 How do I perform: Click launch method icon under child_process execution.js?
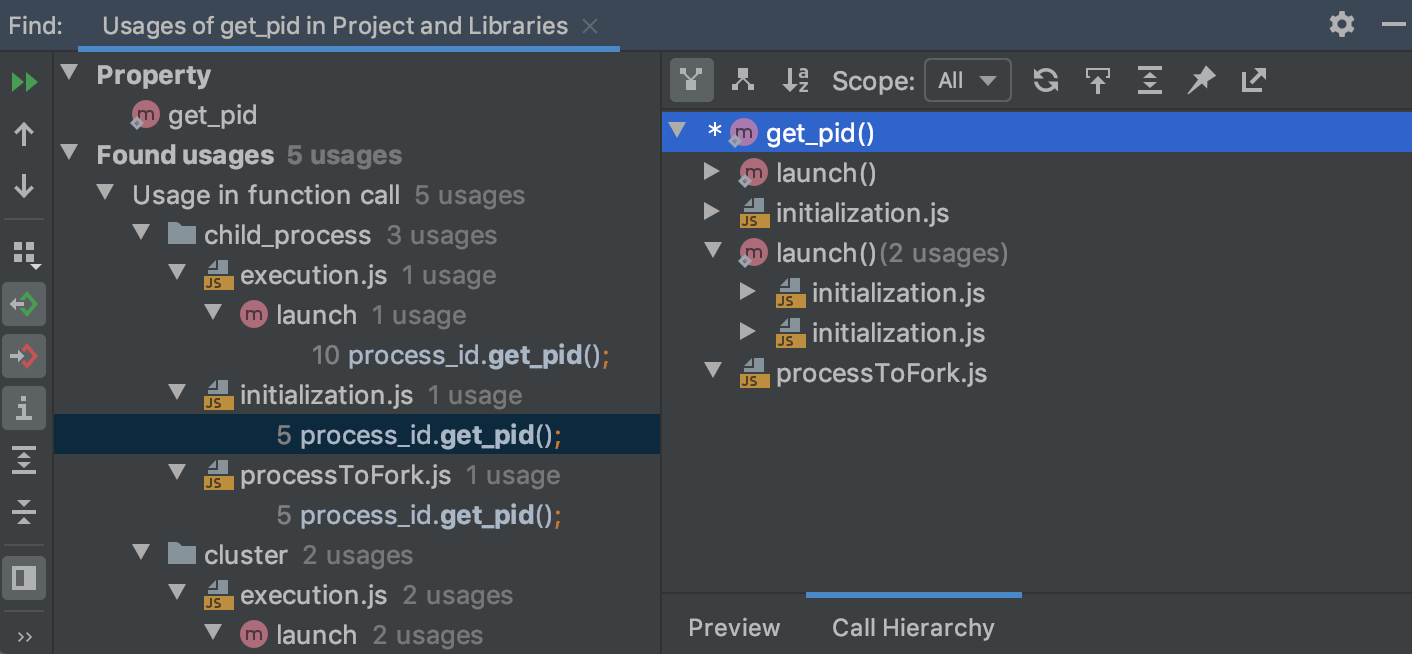pyautogui.click(x=255, y=315)
